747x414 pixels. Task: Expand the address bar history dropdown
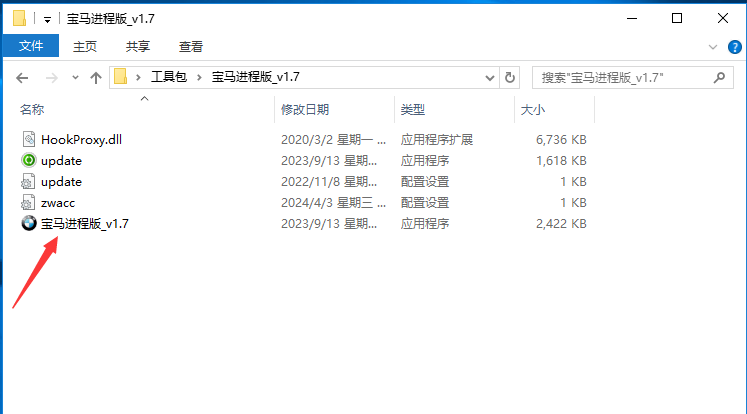coord(489,78)
